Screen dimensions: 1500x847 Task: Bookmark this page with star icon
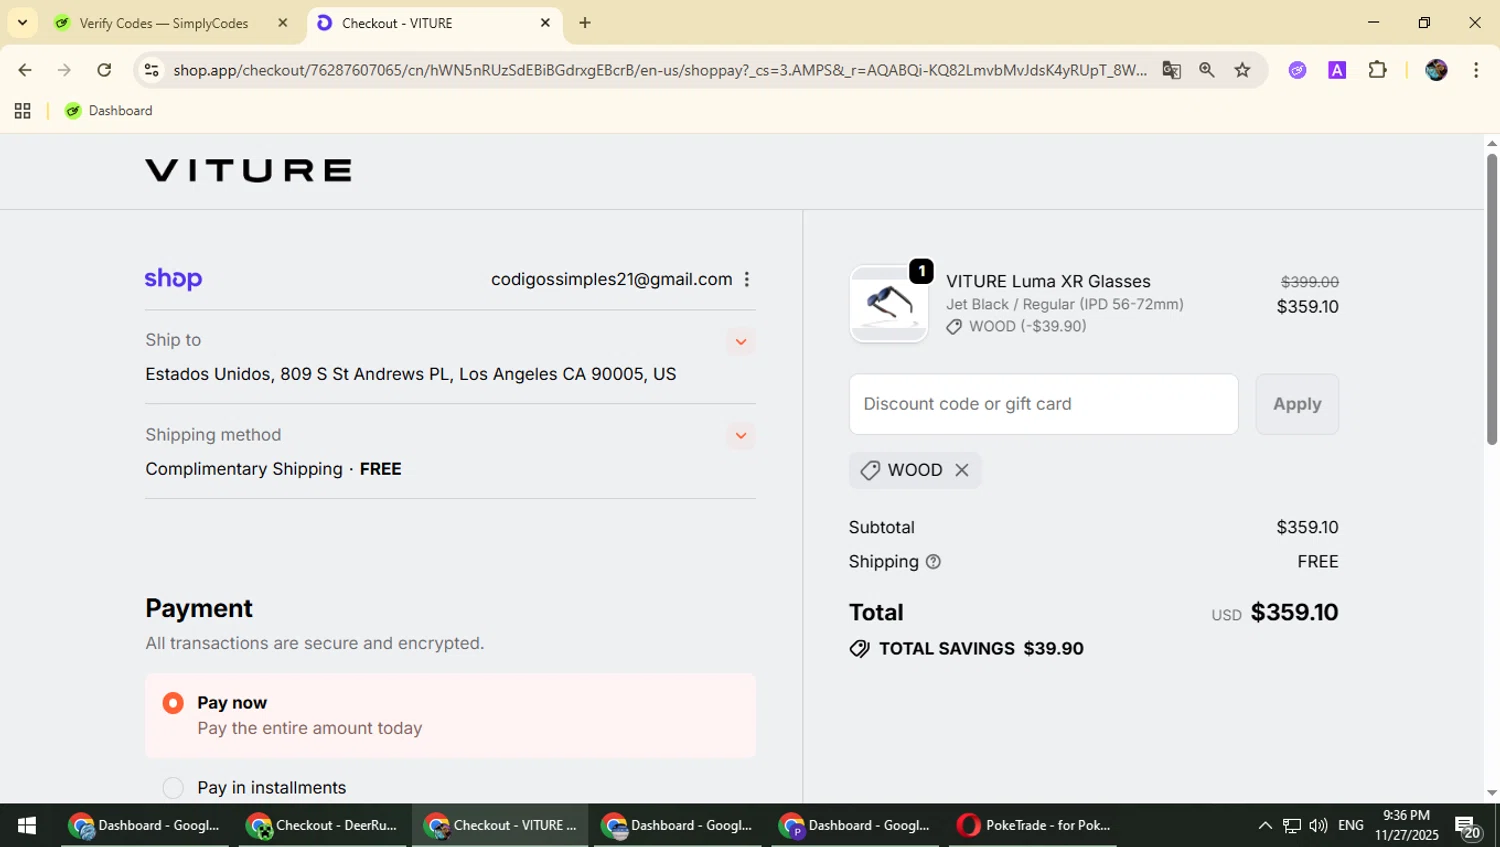click(1242, 70)
